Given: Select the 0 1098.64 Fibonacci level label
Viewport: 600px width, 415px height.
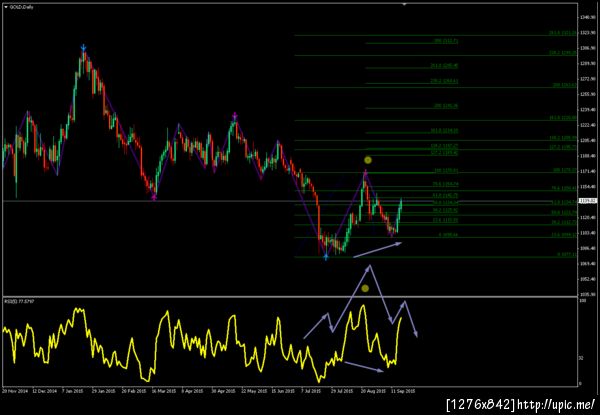Looking at the screenshot, I should 448,235.
